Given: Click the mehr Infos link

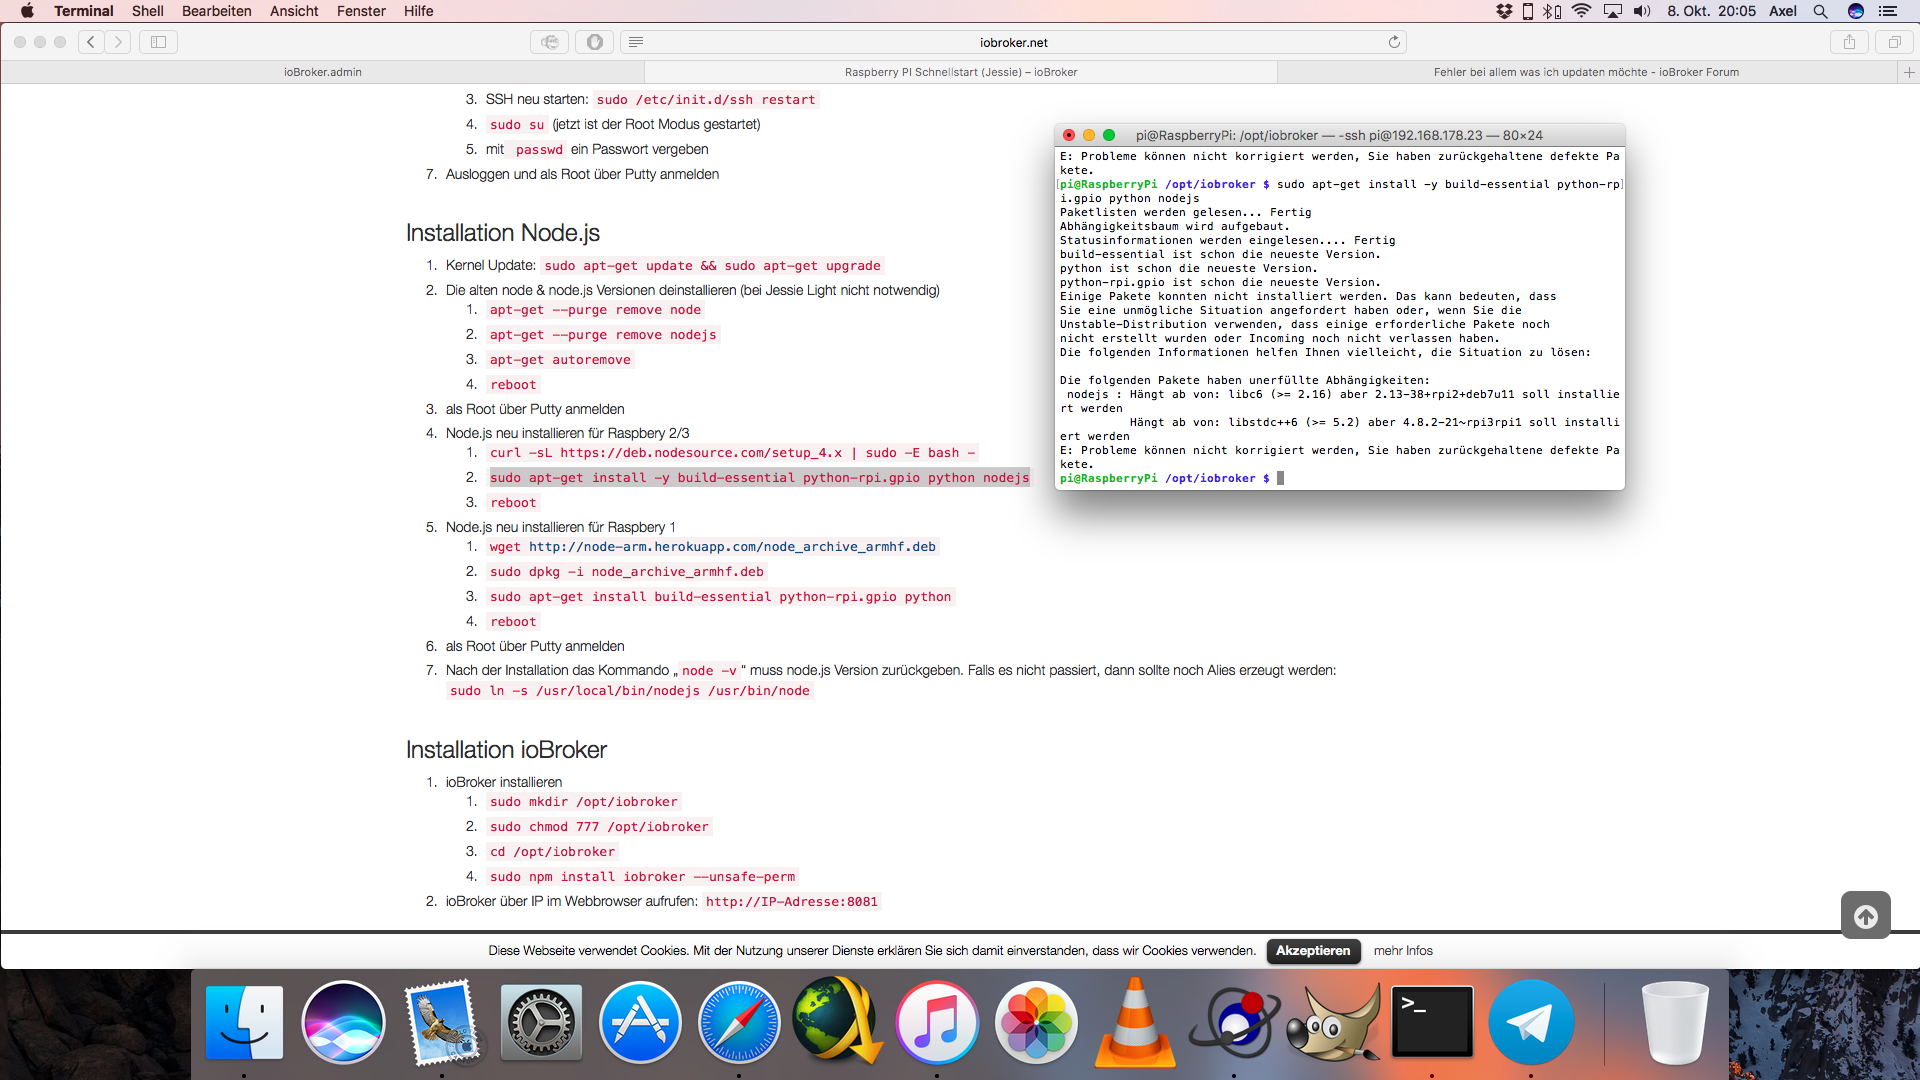Looking at the screenshot, I should point(1403,951).
